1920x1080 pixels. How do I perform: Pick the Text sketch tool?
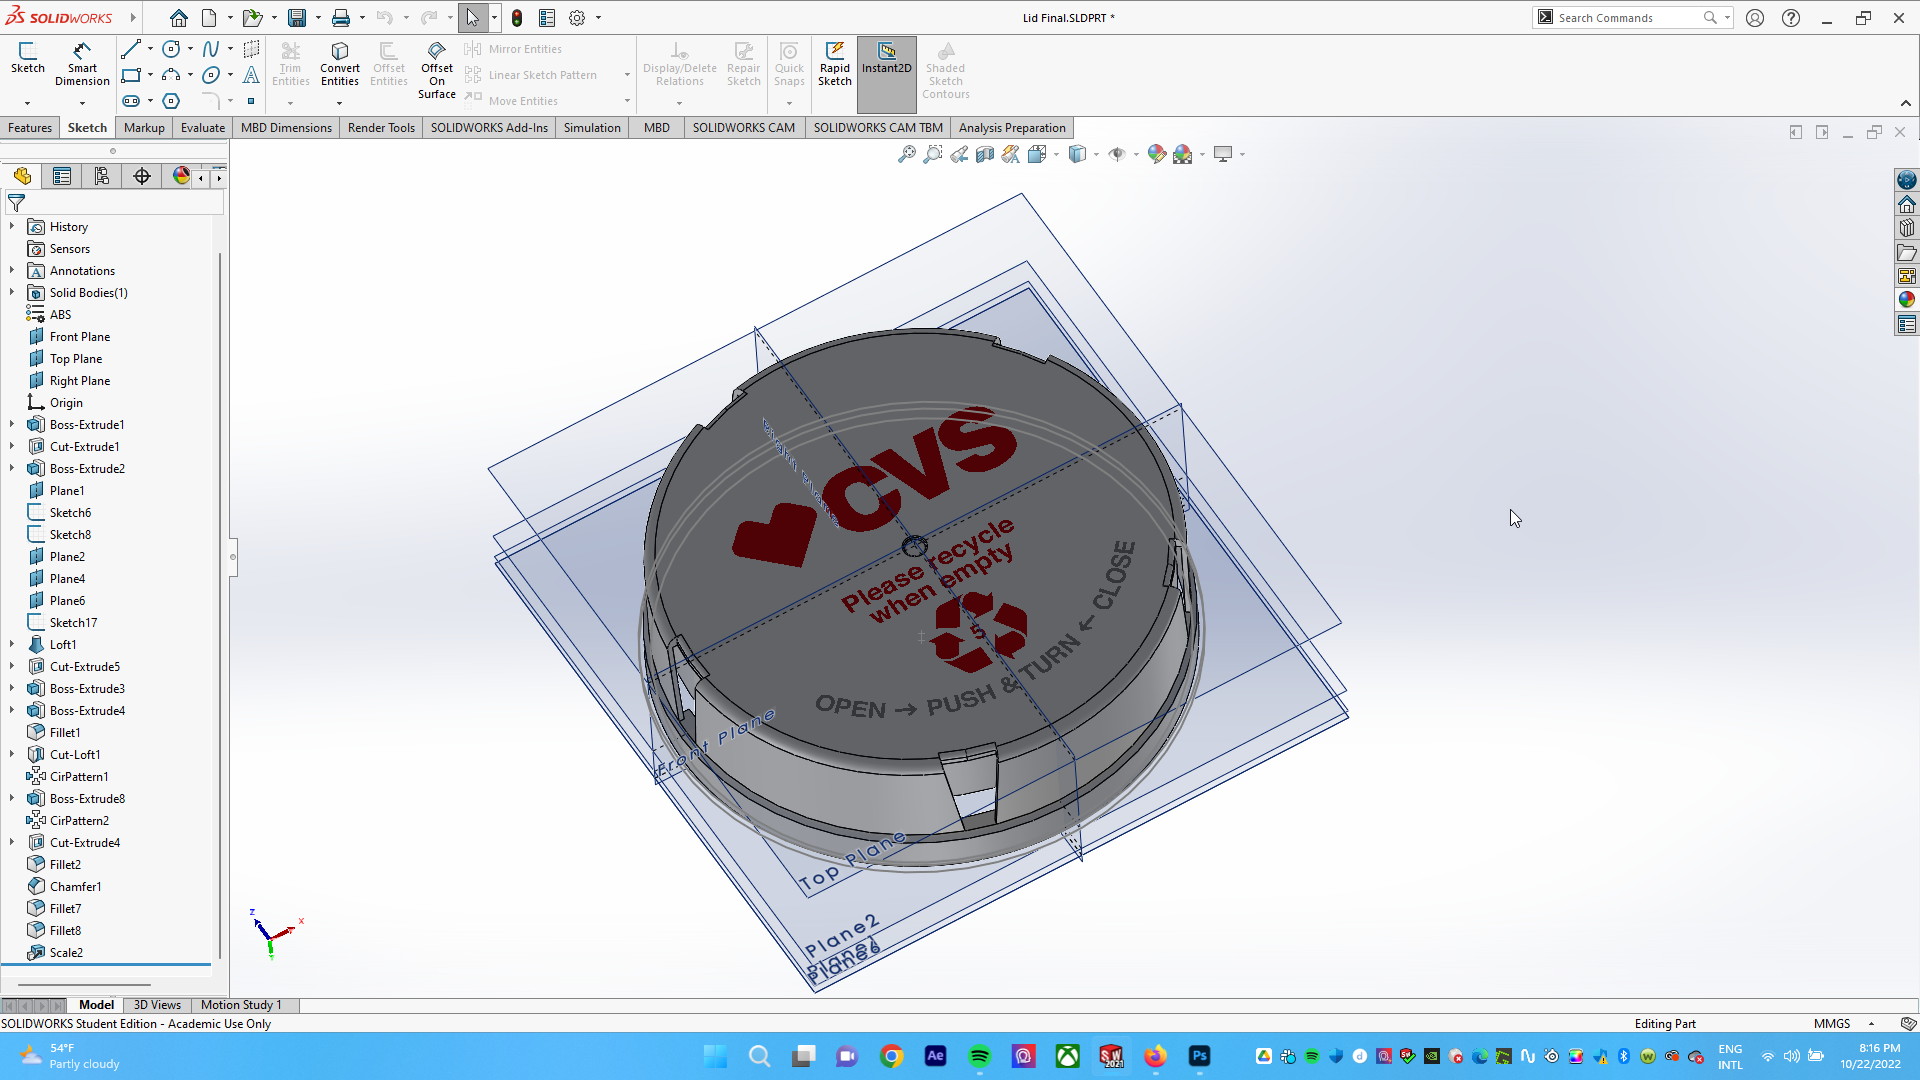tap(251, 75)
